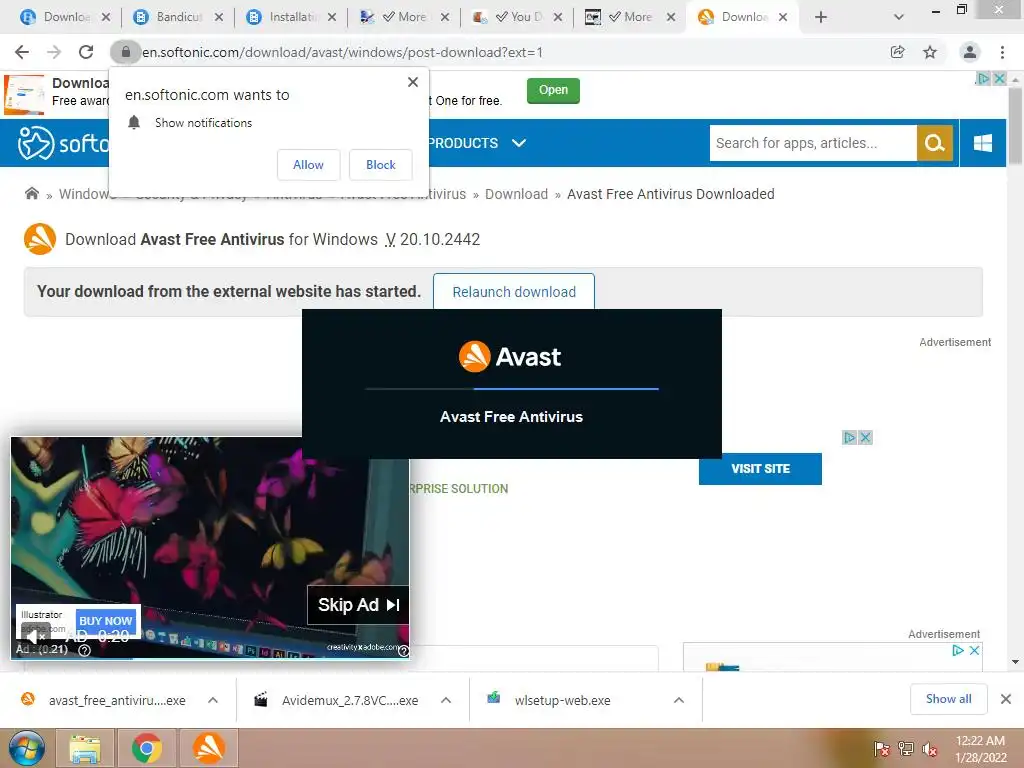Viewport: 1024px width, 768px height.
Task: Share this page icon in address bar
Action: [x=898, y=52]
